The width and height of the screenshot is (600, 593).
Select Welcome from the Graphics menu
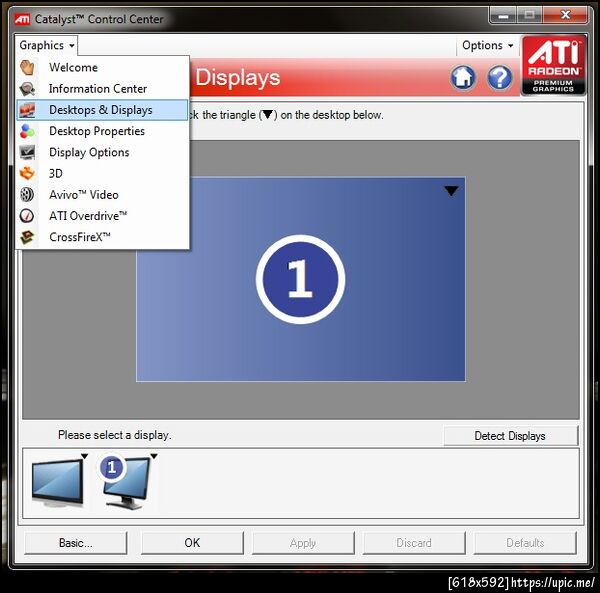(103, 68)
